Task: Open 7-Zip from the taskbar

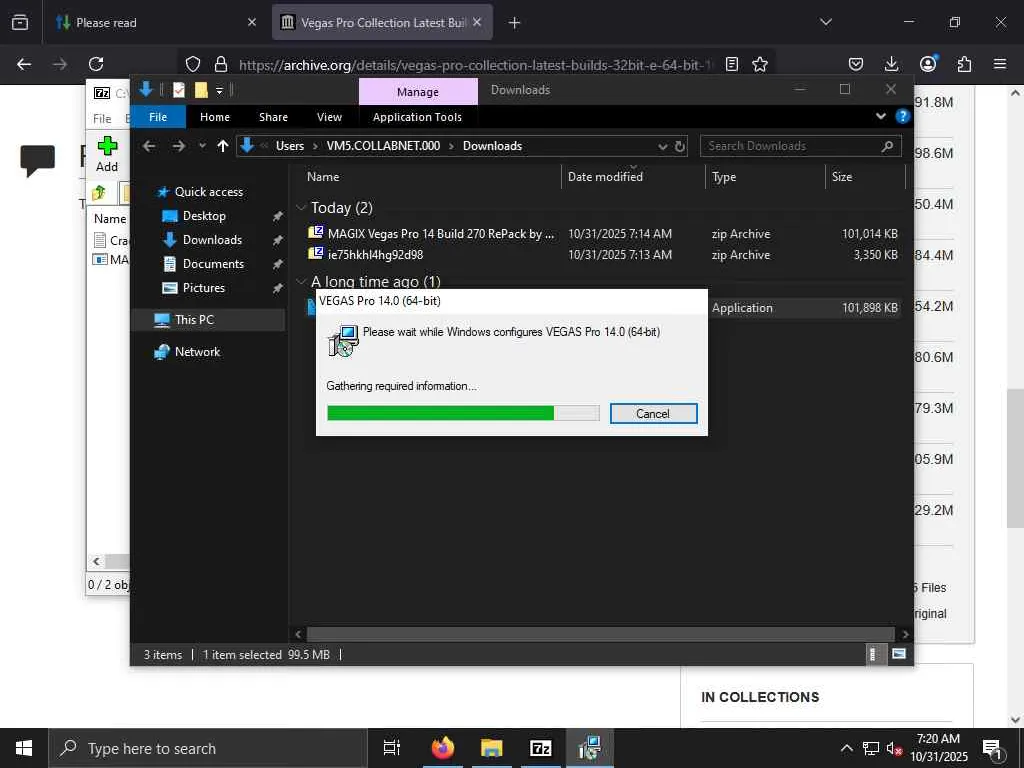Action: point(540,748)
